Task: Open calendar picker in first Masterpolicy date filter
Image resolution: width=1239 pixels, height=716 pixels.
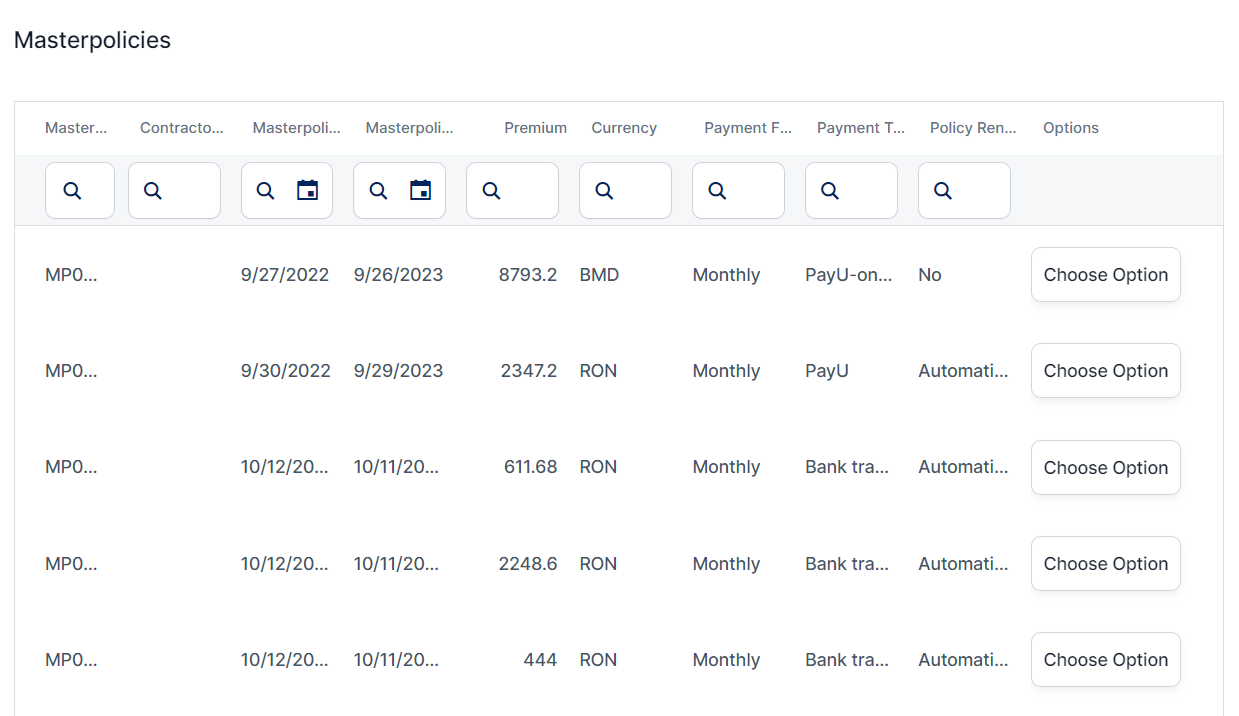Action: coord(308,190)
